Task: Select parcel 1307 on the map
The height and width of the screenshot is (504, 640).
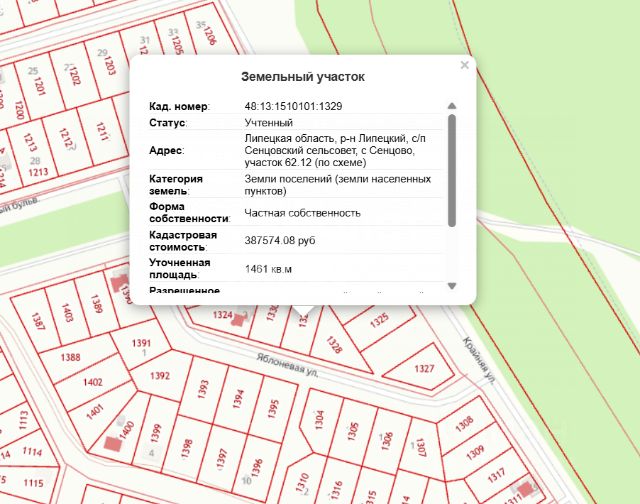Action: click(x=421, y=448)
